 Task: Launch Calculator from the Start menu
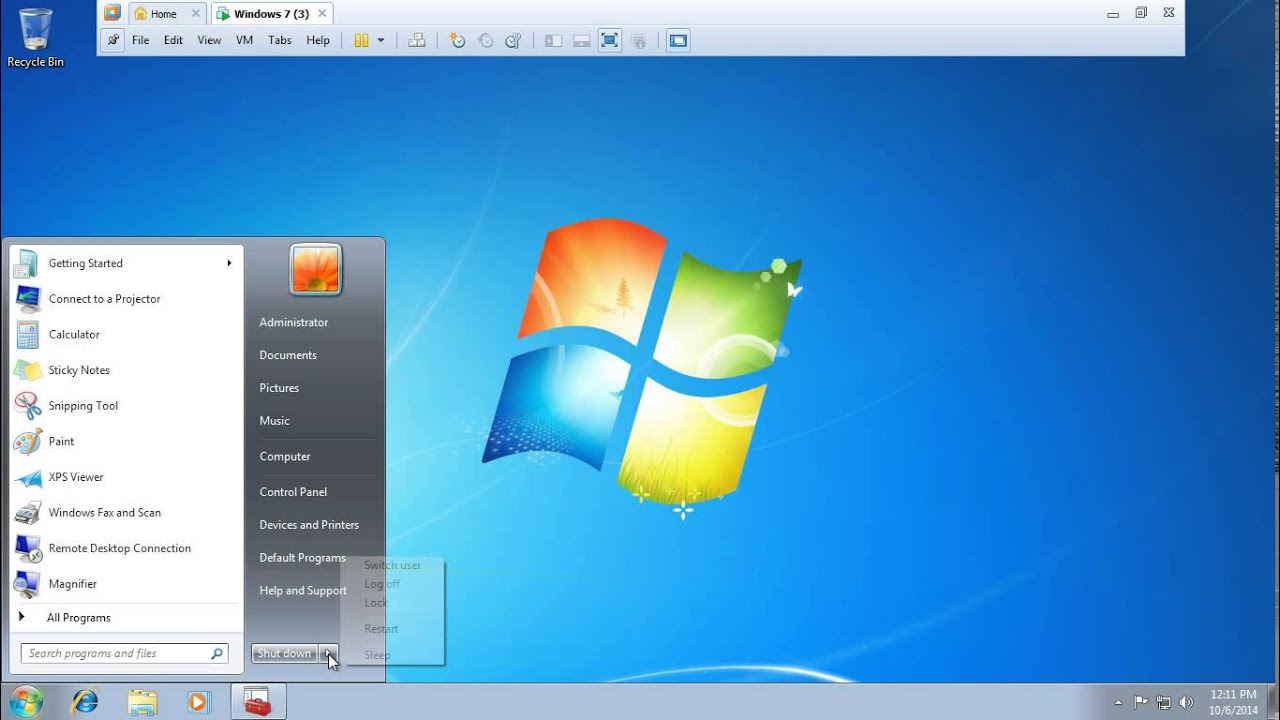tap(126, 334)
